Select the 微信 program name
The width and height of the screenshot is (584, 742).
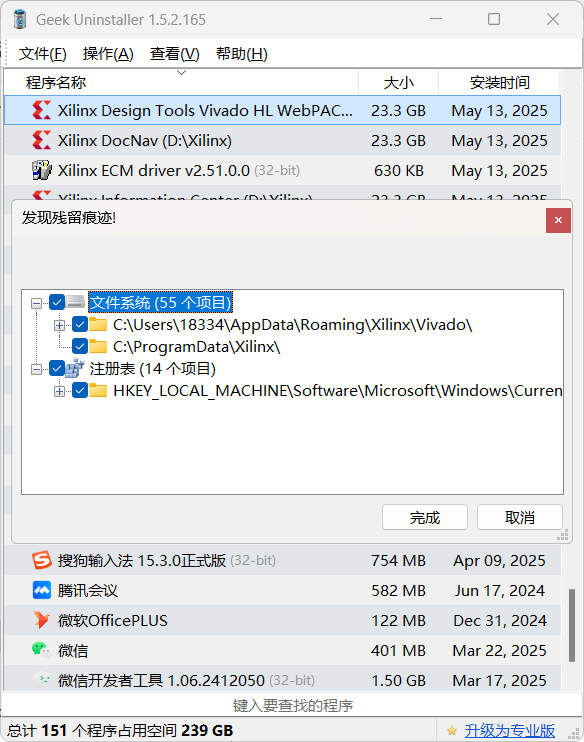click(x=73, y=651)
